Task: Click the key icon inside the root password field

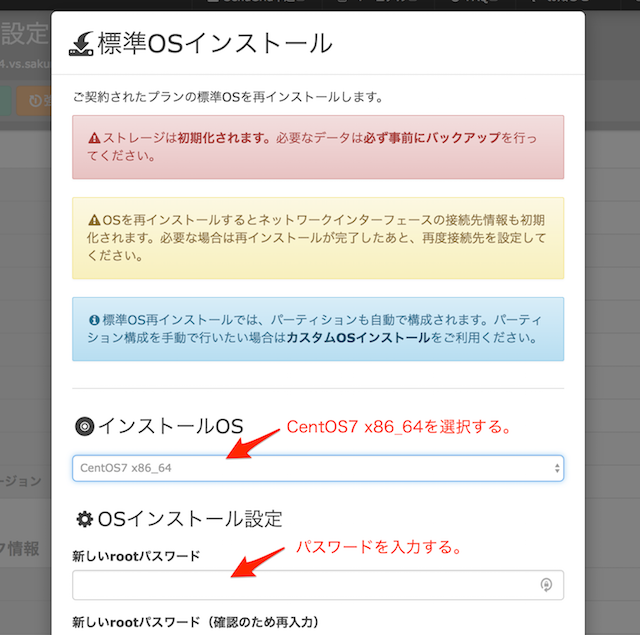Action: pos(546,585)
